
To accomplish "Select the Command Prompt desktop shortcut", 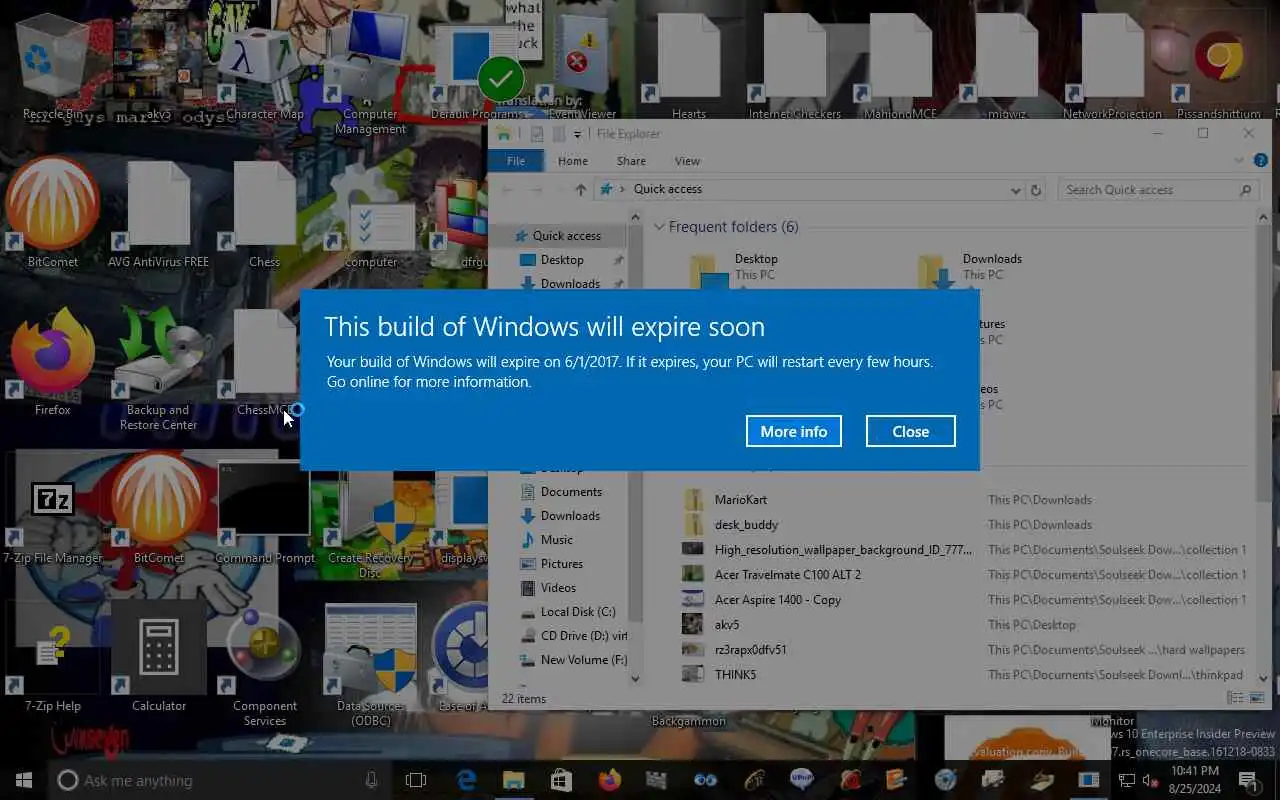I will point(265,510).
